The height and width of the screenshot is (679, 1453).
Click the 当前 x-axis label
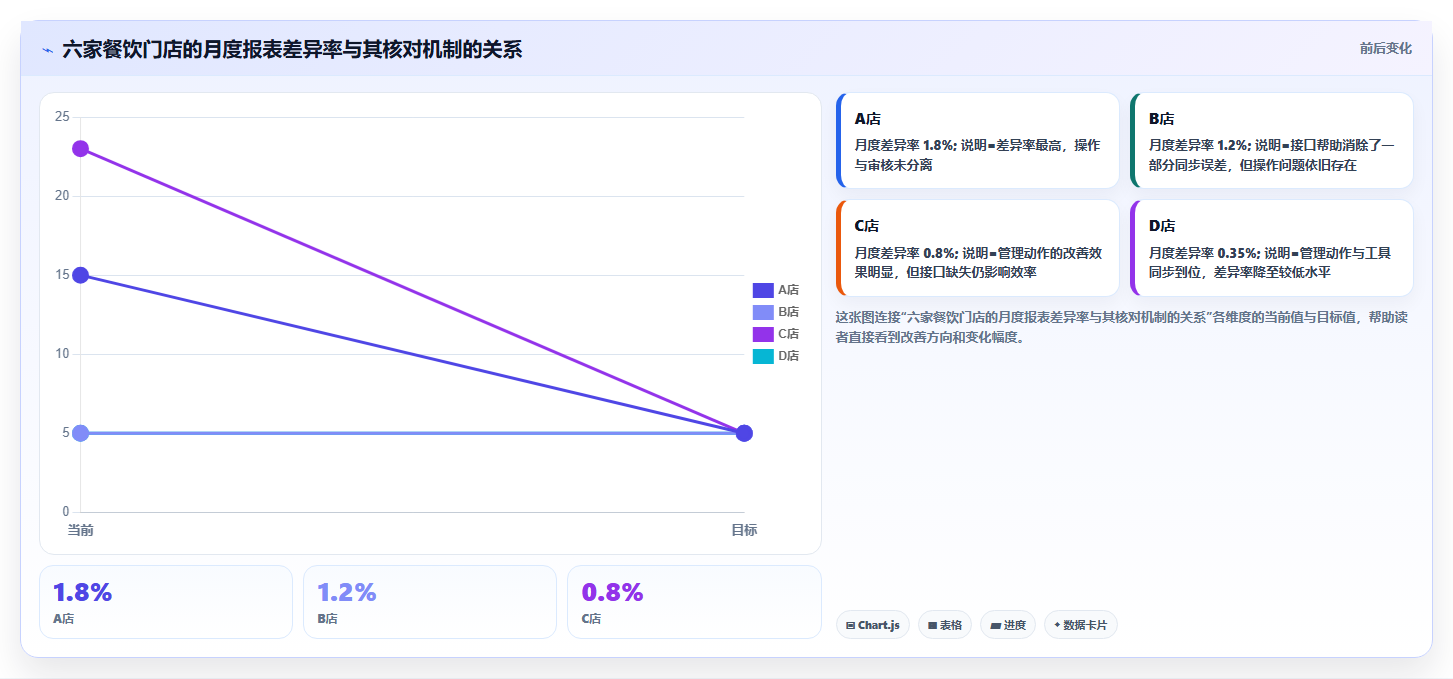click(81, 530)
